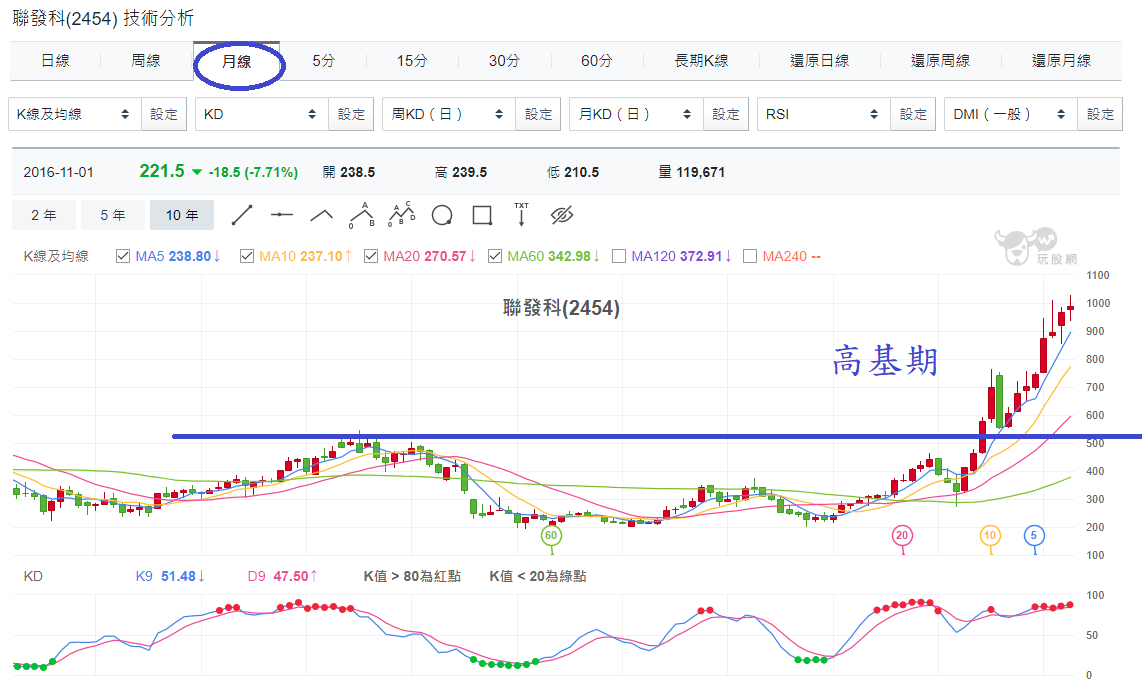Click the 聯發科(2454) 技術分析 title
This screenshot has height=681, width=1142.
pos(103,18)
